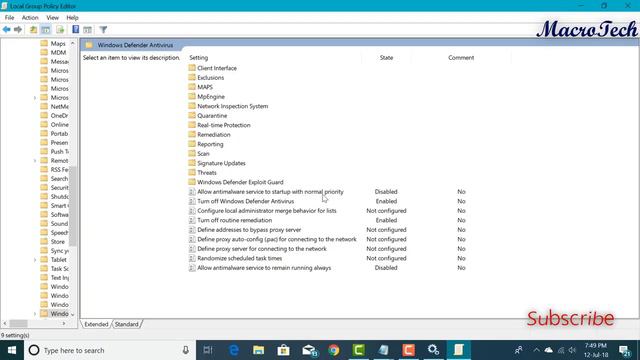Select the Real-time Protection folder icon
Image resolution: width=640 pixels, height=360 pixels.
tap(192, 125)
